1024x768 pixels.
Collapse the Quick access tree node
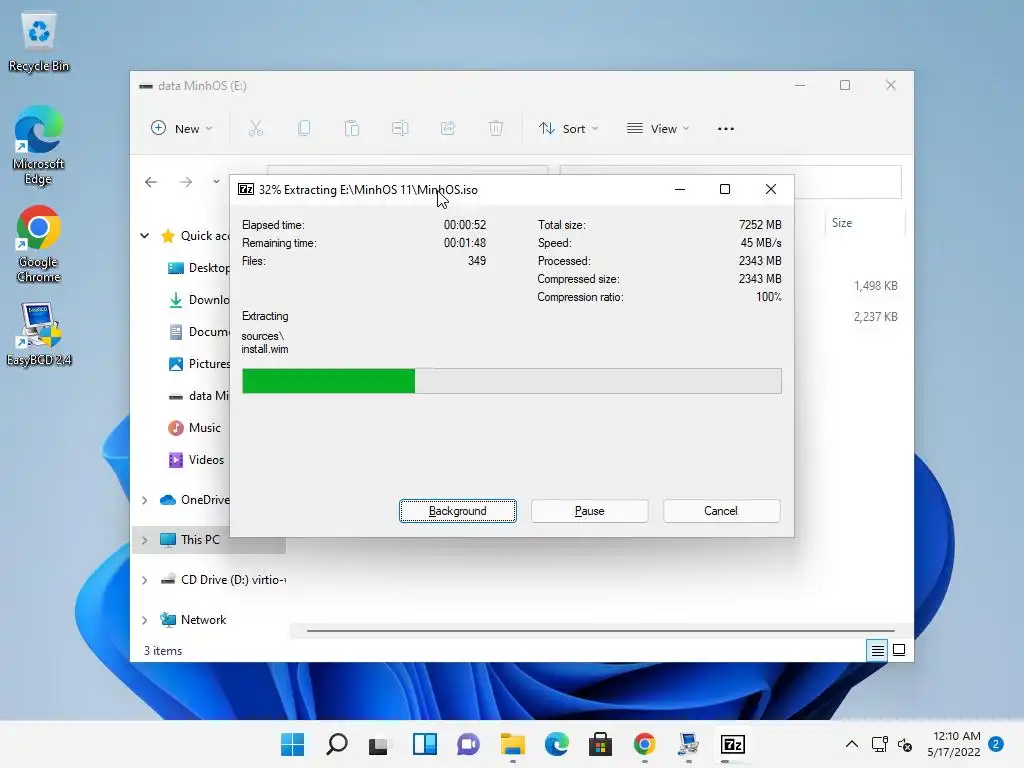coord(144,236)
